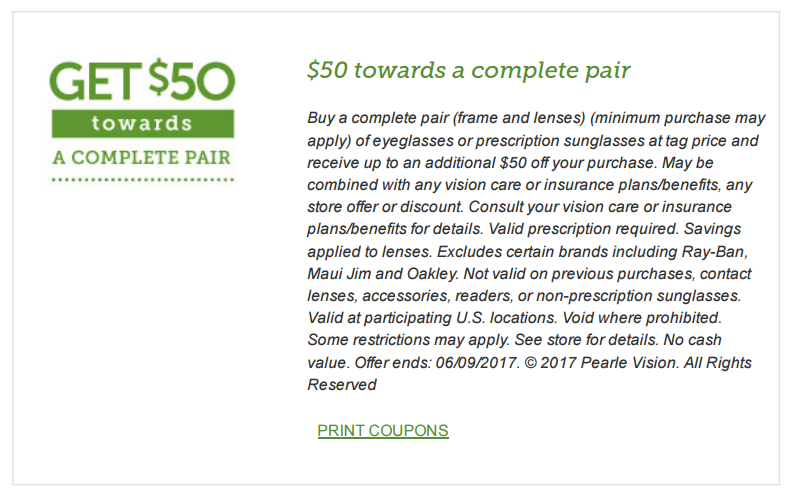Click the 'No cash value' text
The width and height of the screenshot is (790, 500).
click(514, 351)
